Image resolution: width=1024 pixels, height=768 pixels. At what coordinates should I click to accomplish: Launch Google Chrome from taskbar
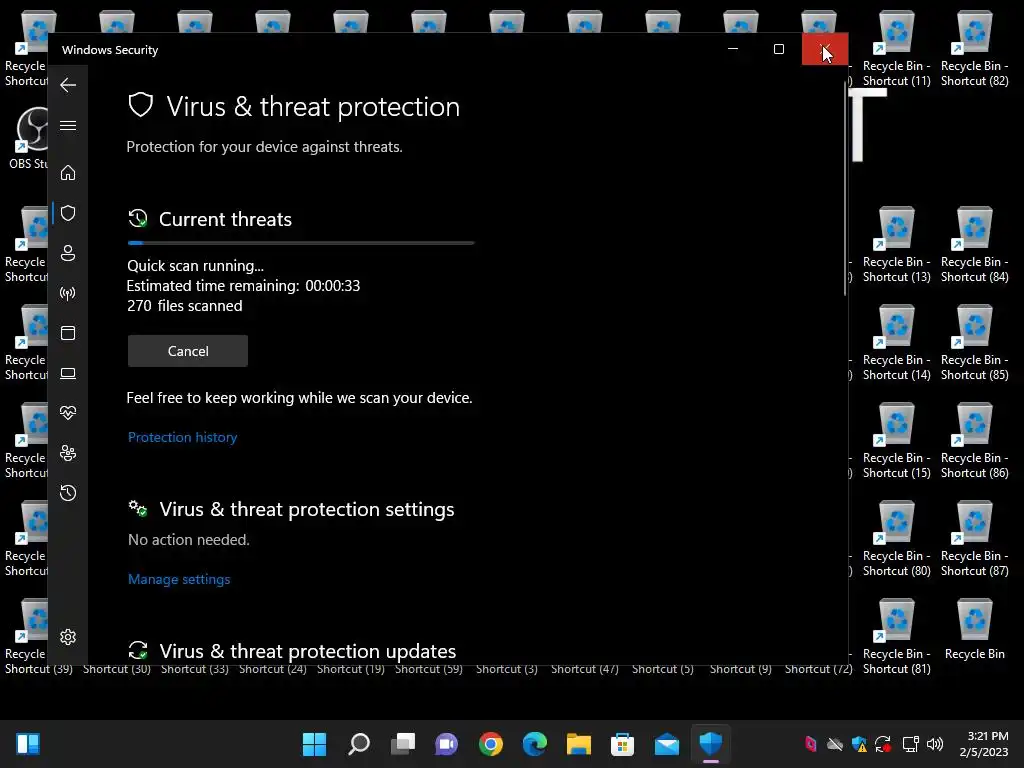pos(491,744)
